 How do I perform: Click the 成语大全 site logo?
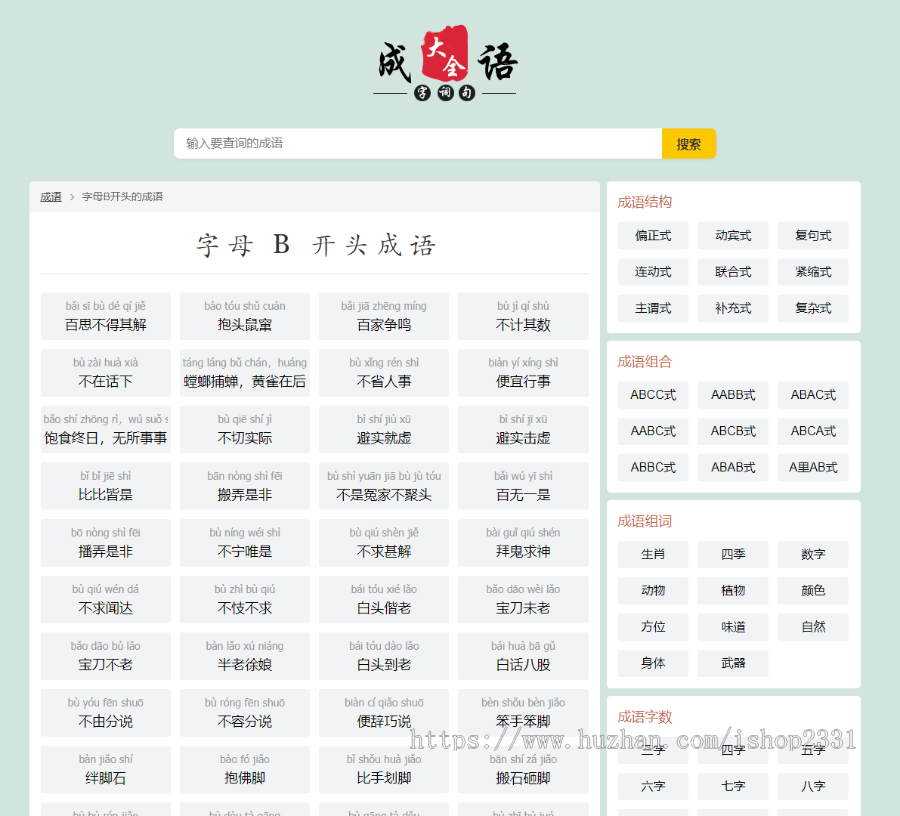coord(445,63)
